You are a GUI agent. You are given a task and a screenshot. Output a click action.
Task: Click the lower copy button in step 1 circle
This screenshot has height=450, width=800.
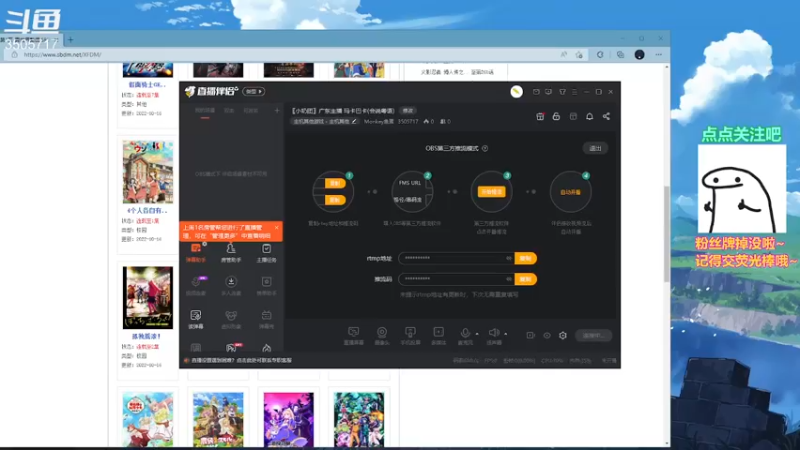335,200
